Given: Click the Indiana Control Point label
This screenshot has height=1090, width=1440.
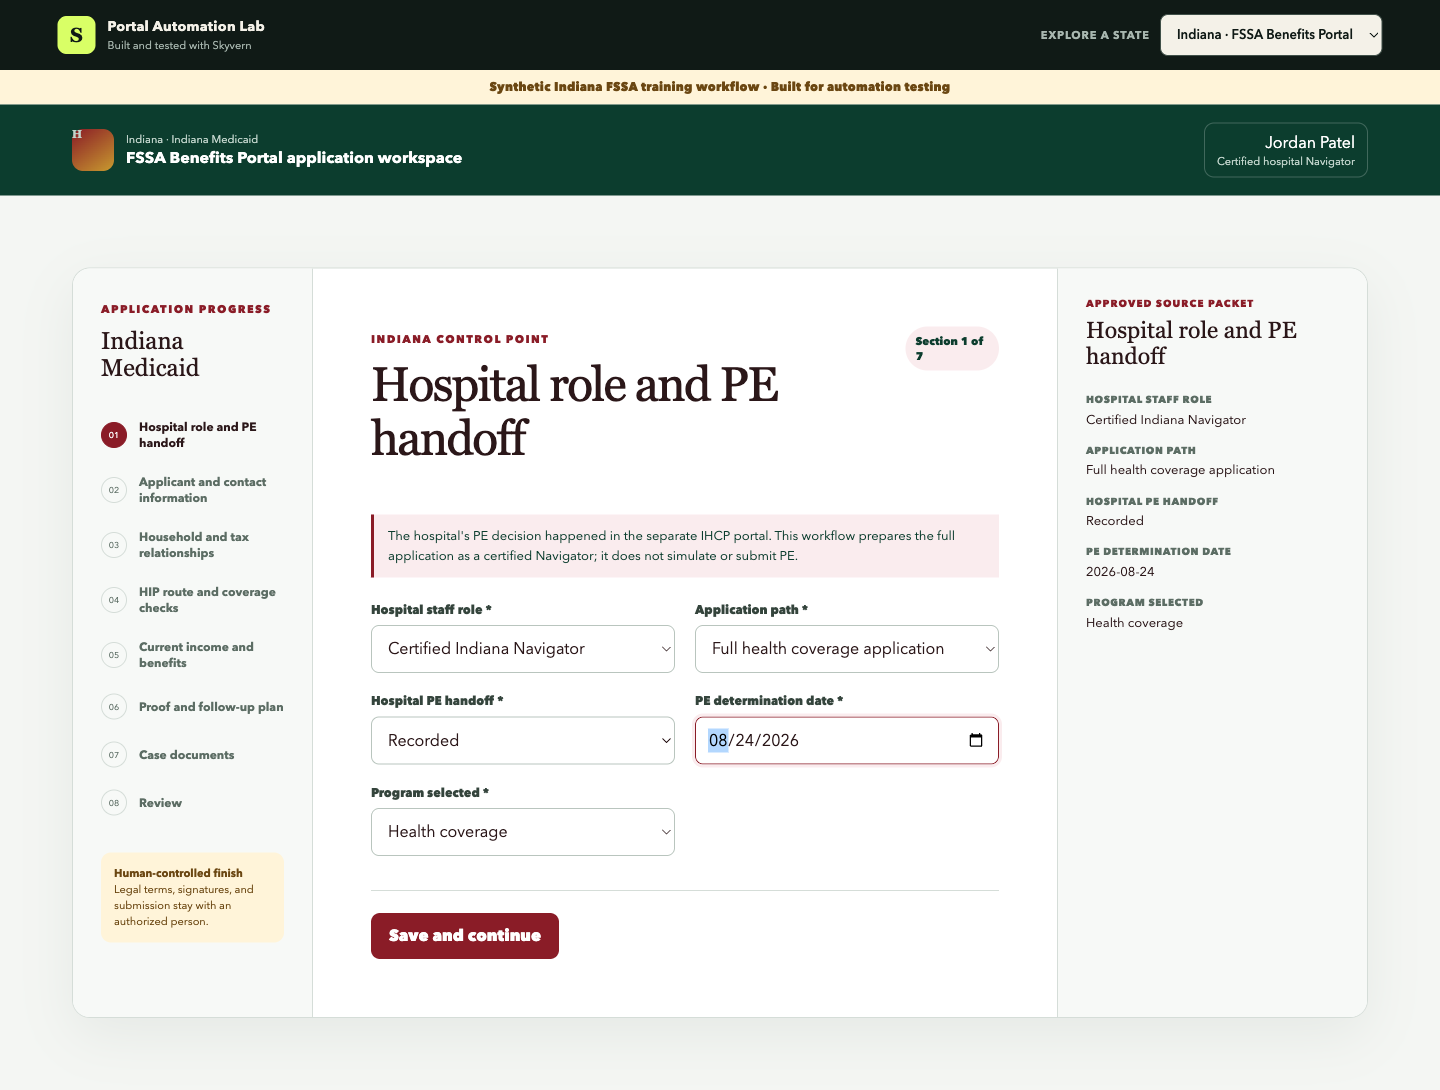Looking at the screenshot, I should (x=460, y=339).
